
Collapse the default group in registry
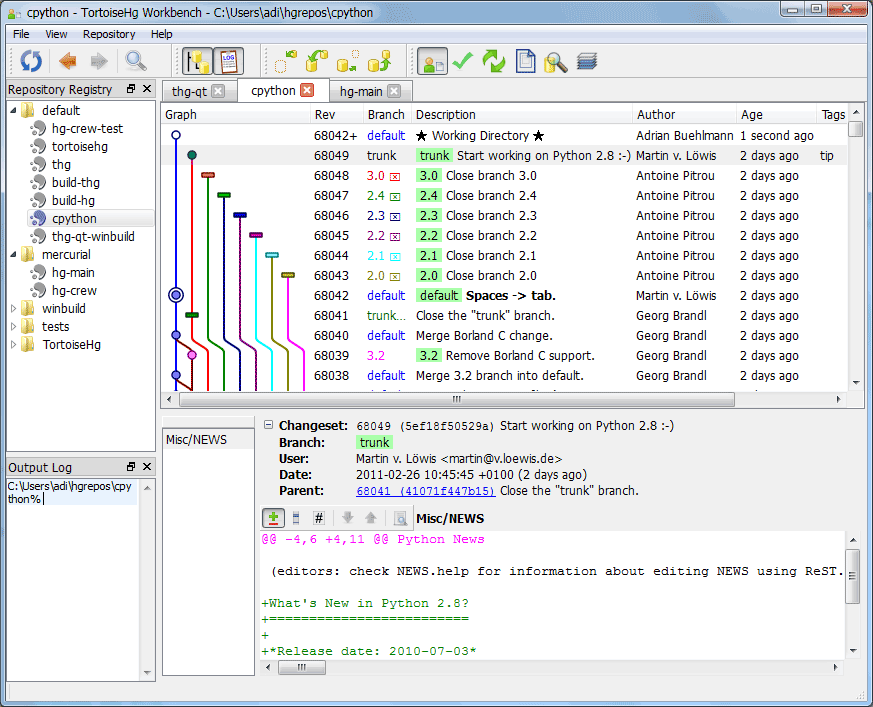tap(14, 111)
